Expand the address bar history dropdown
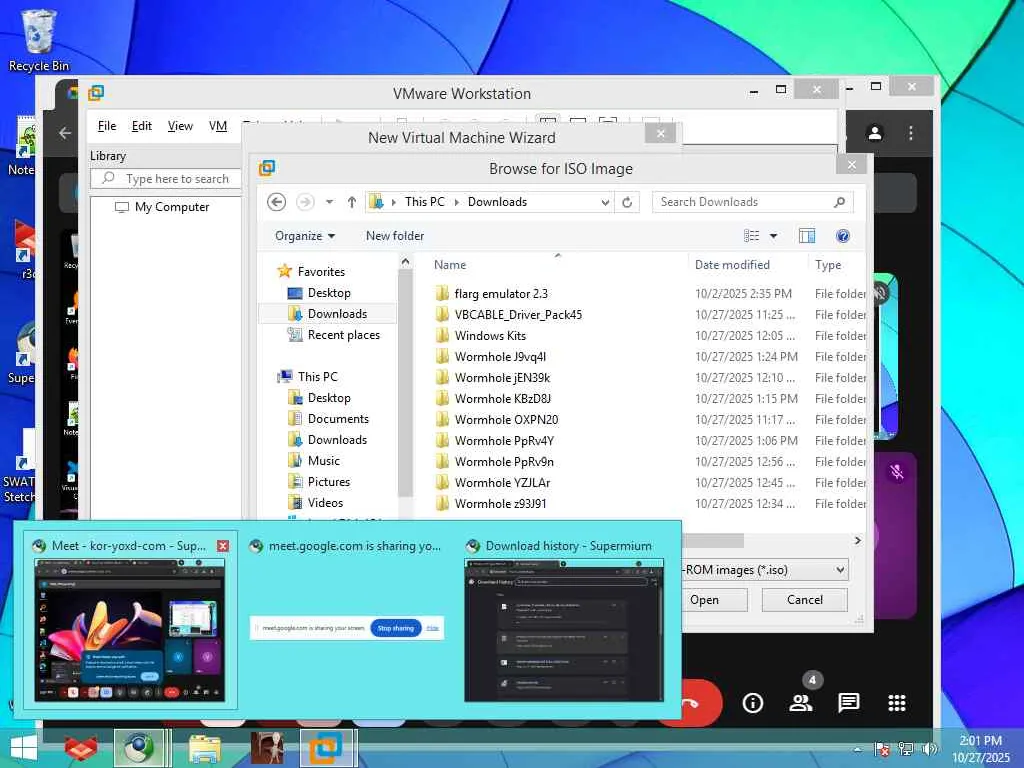Screen dimensions: 1024x768 coord(605,202)
